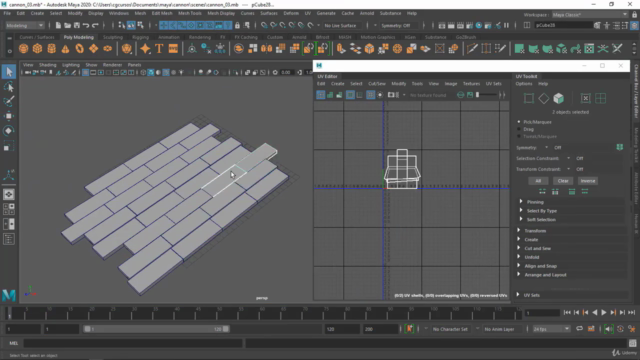Open the 24 fps frame rate dropdown
This screenshot has height=360, width=640.
(551, 329)
